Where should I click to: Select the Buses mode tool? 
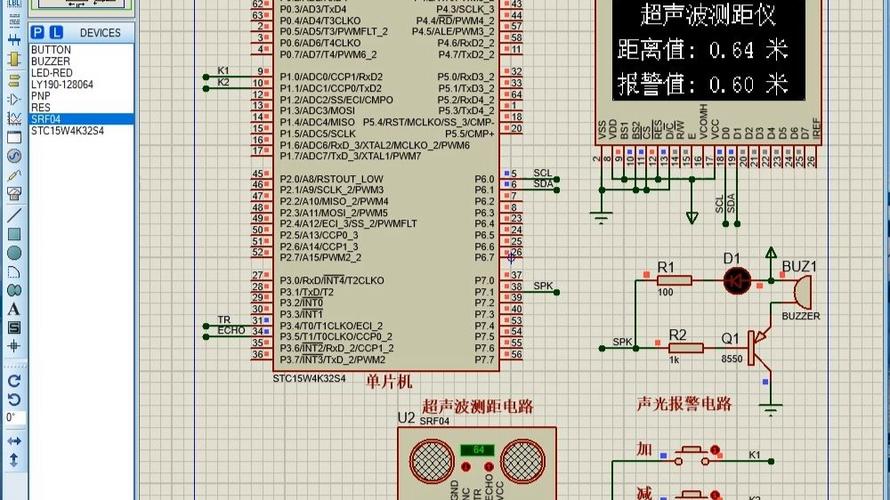click(14, 40)
